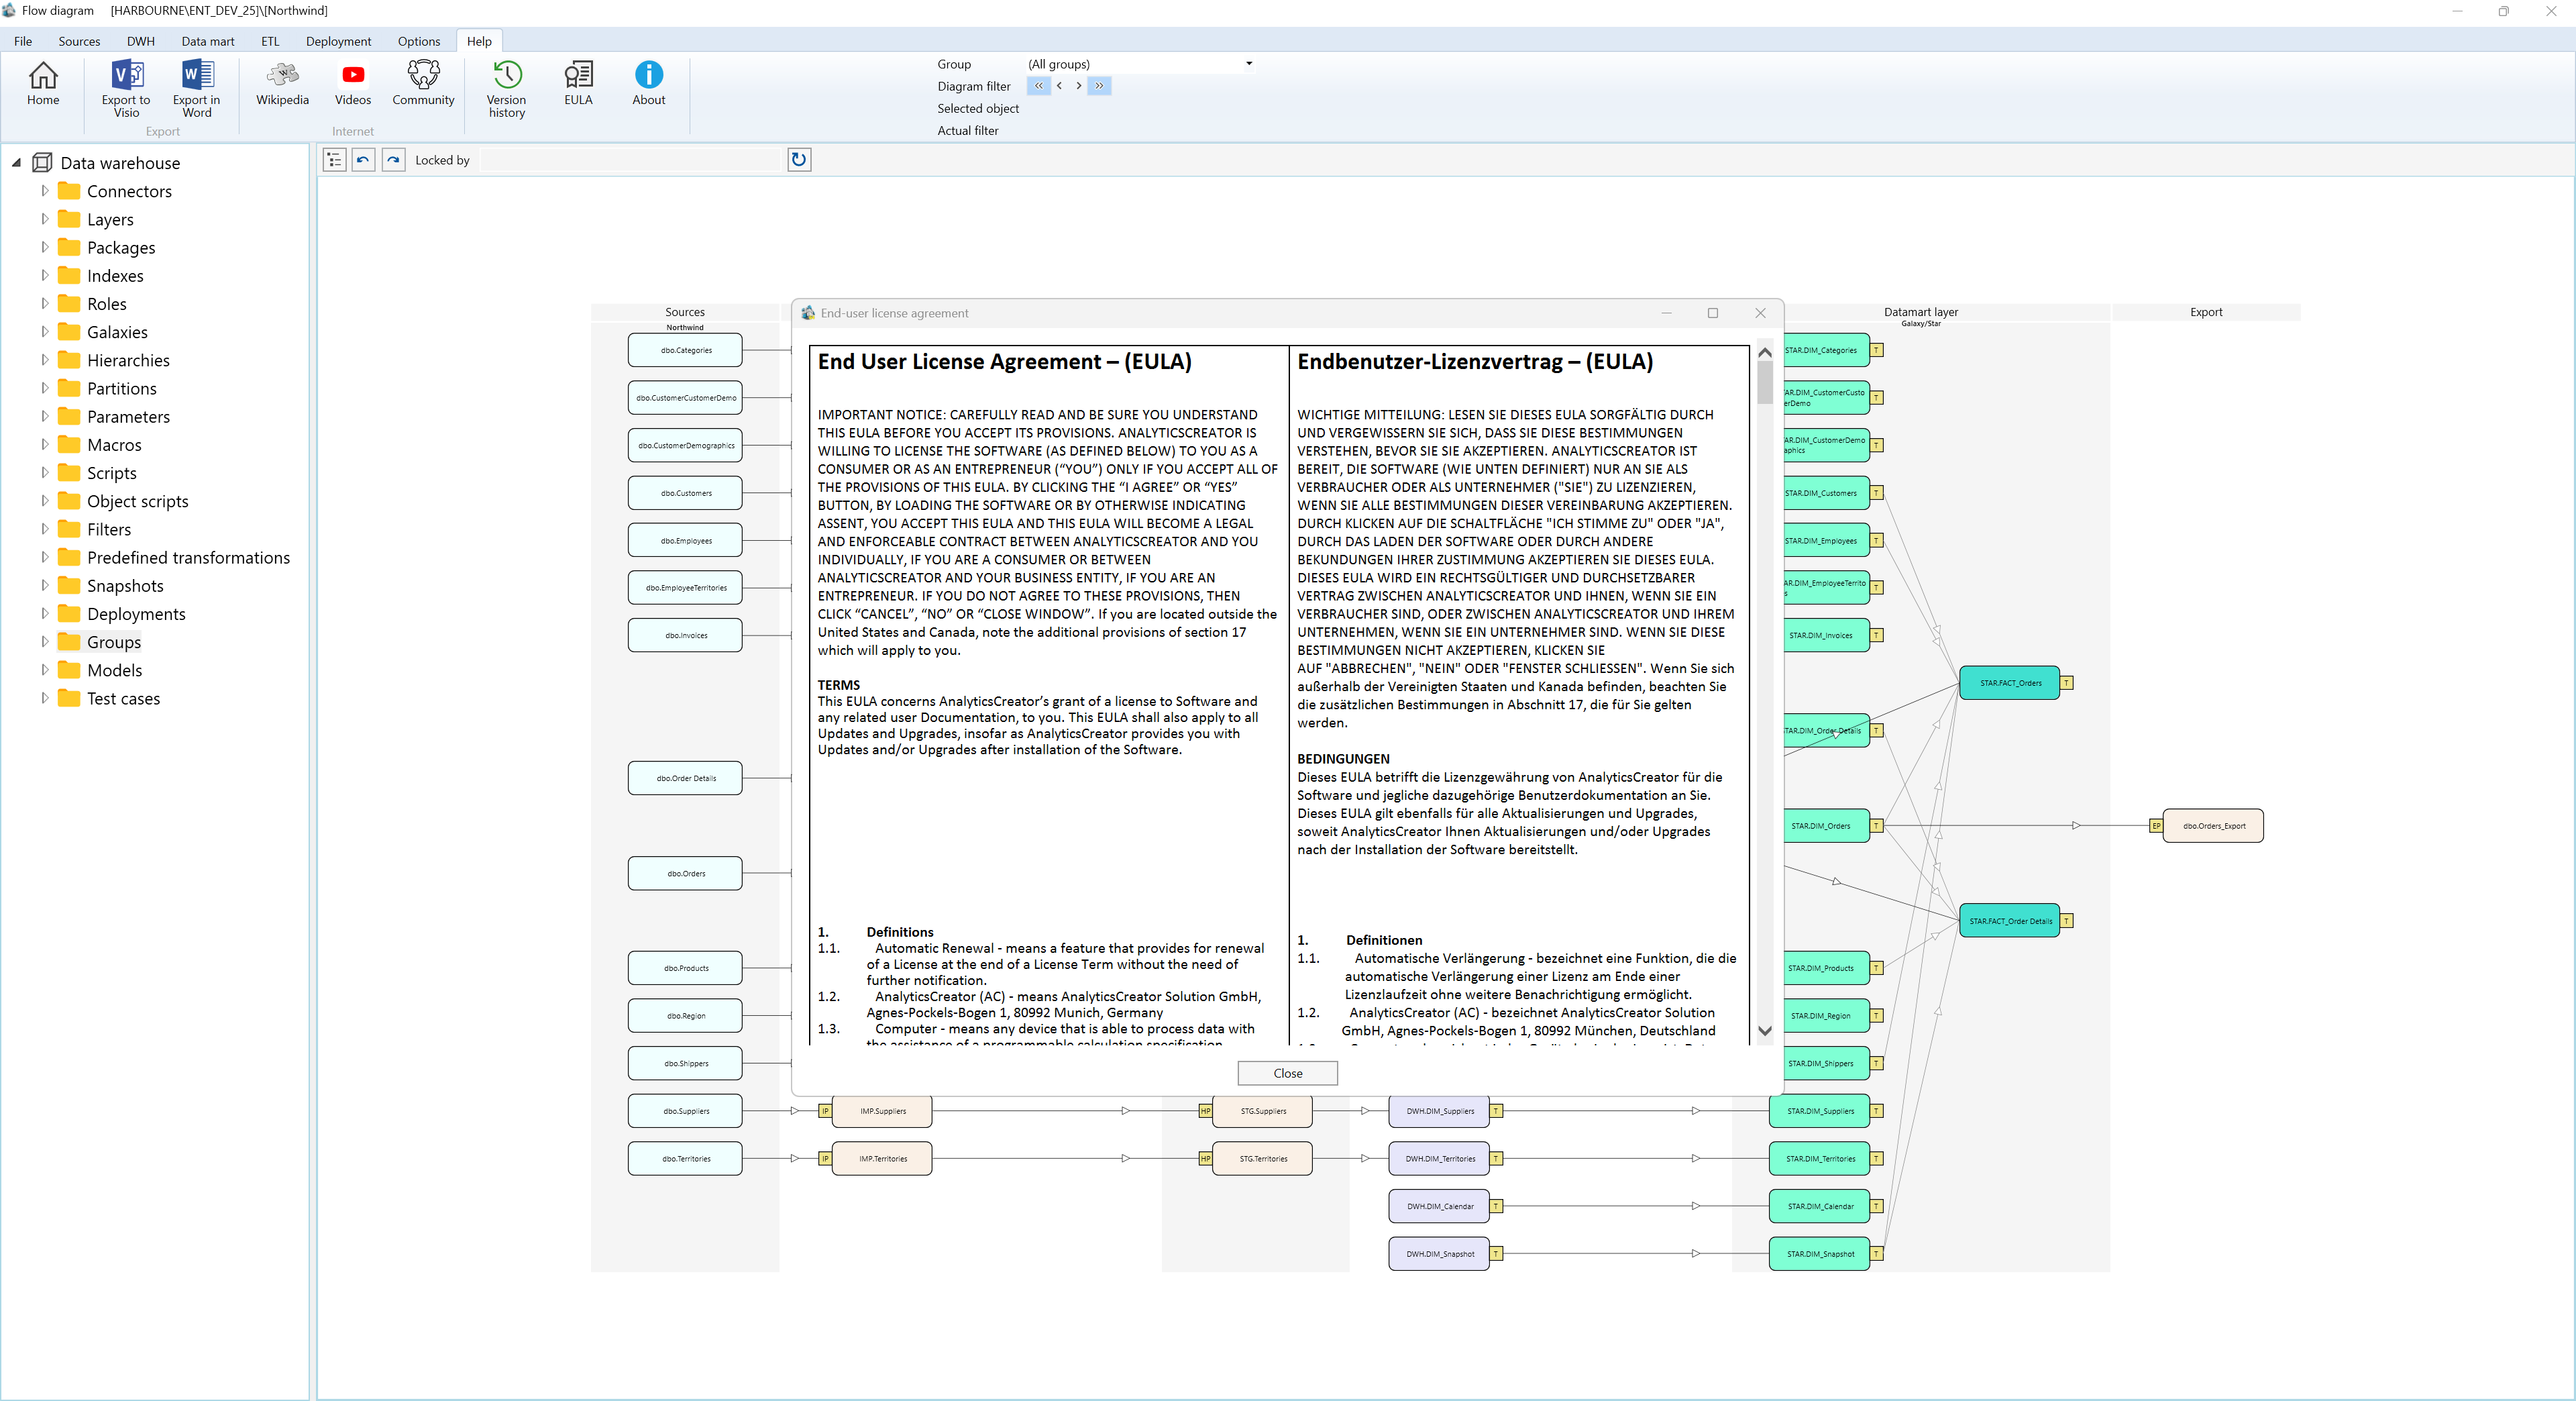
Task: Expand the Galaxies tree node
Action: (x=44, y=331)
